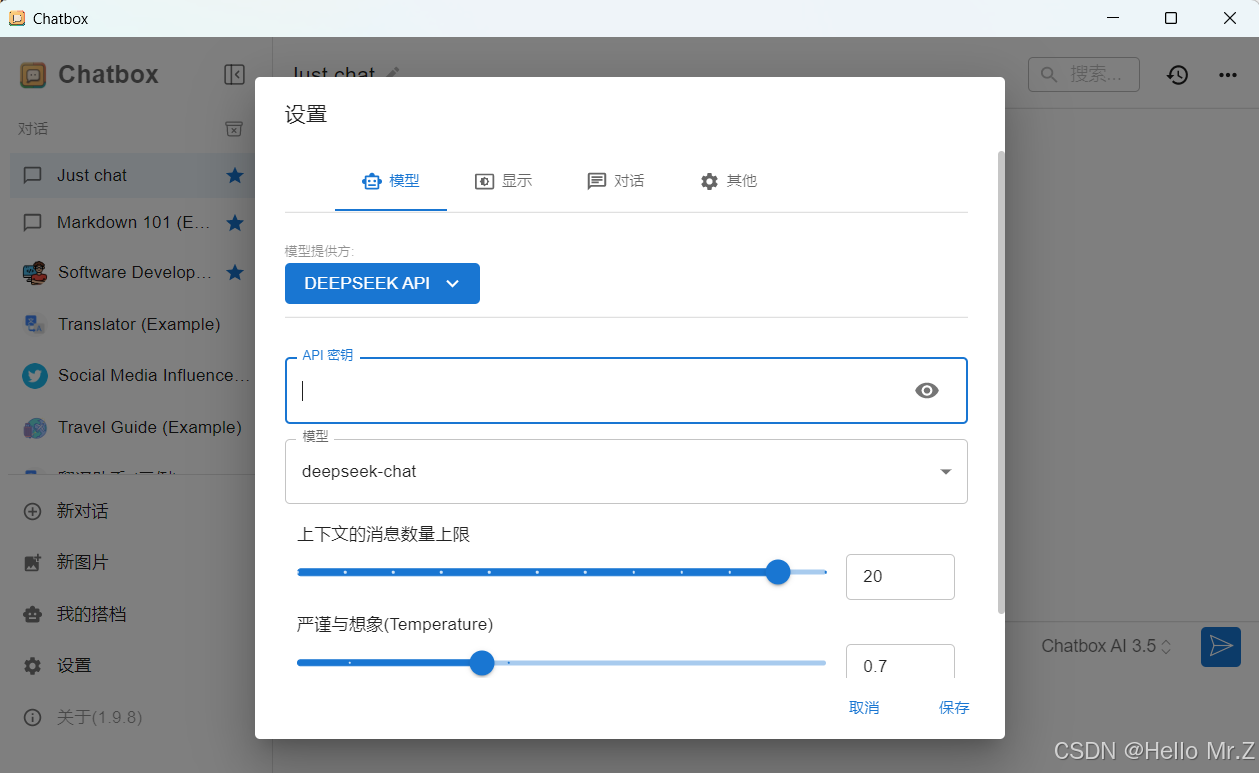Viewport: 1259px width, 773px height.
Task: Click the 搜索 search field
Action: tap(1084, 75)
